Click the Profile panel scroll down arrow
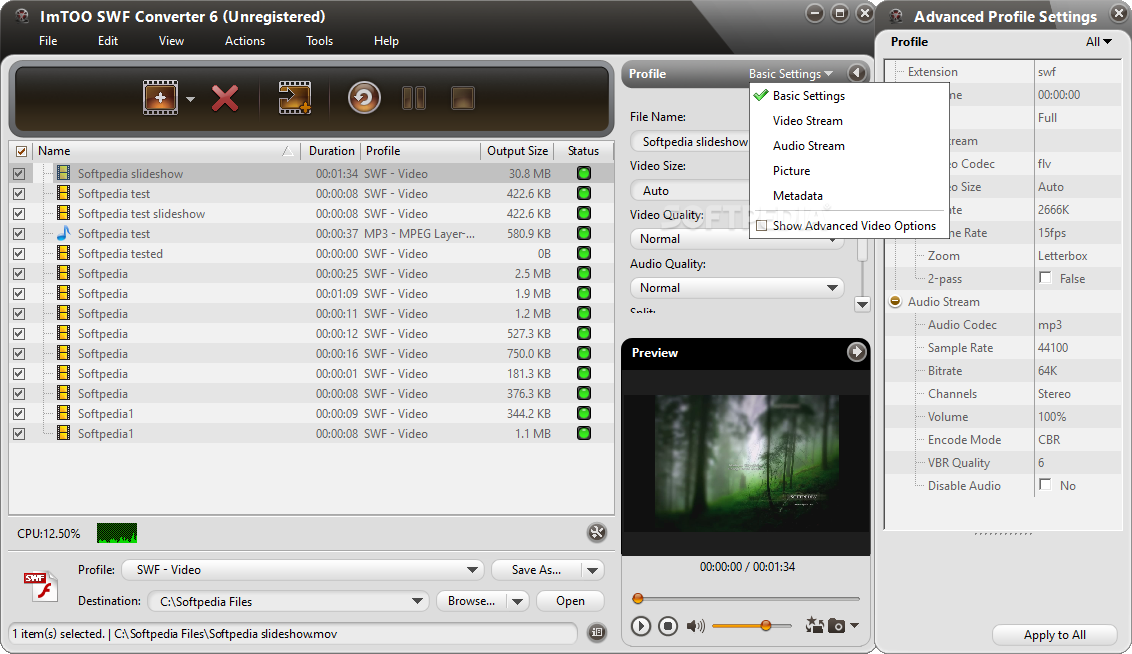This screenshot has height=654, width=1132. 862,304
